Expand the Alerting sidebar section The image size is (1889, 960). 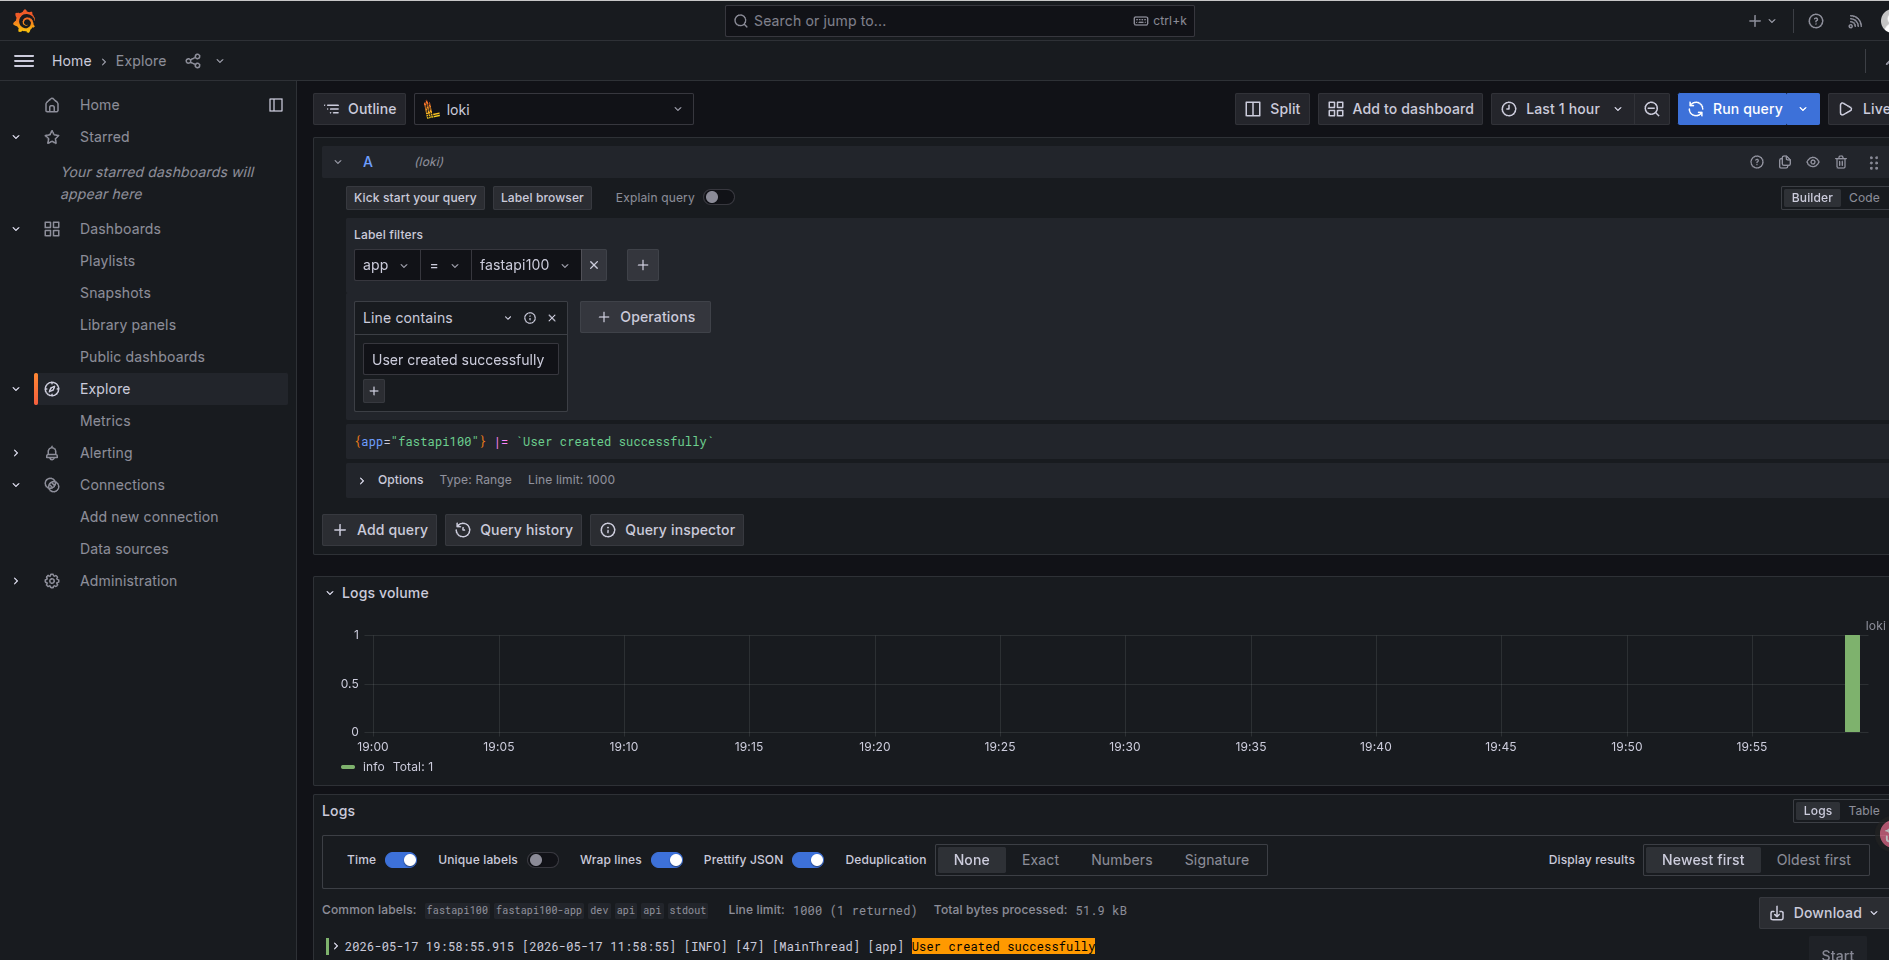click(16, 453)
